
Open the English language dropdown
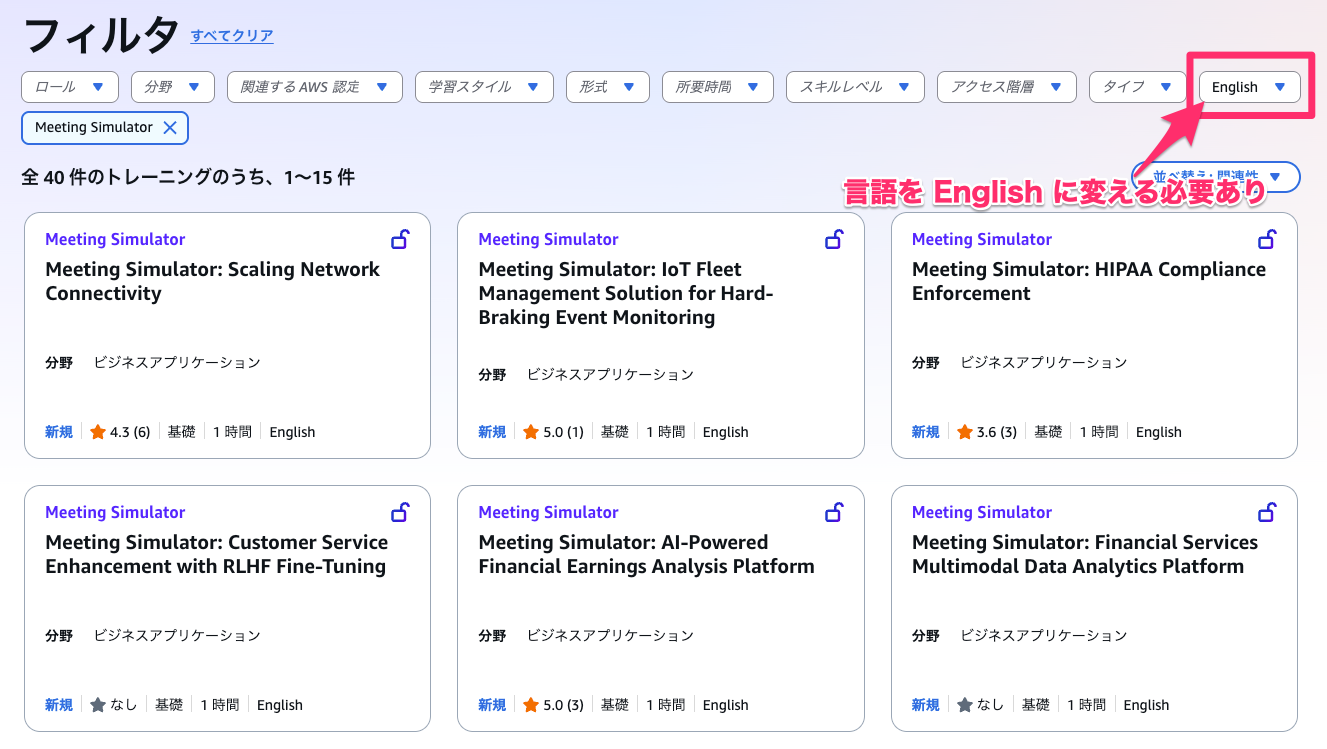click(x=1249, y=87)
